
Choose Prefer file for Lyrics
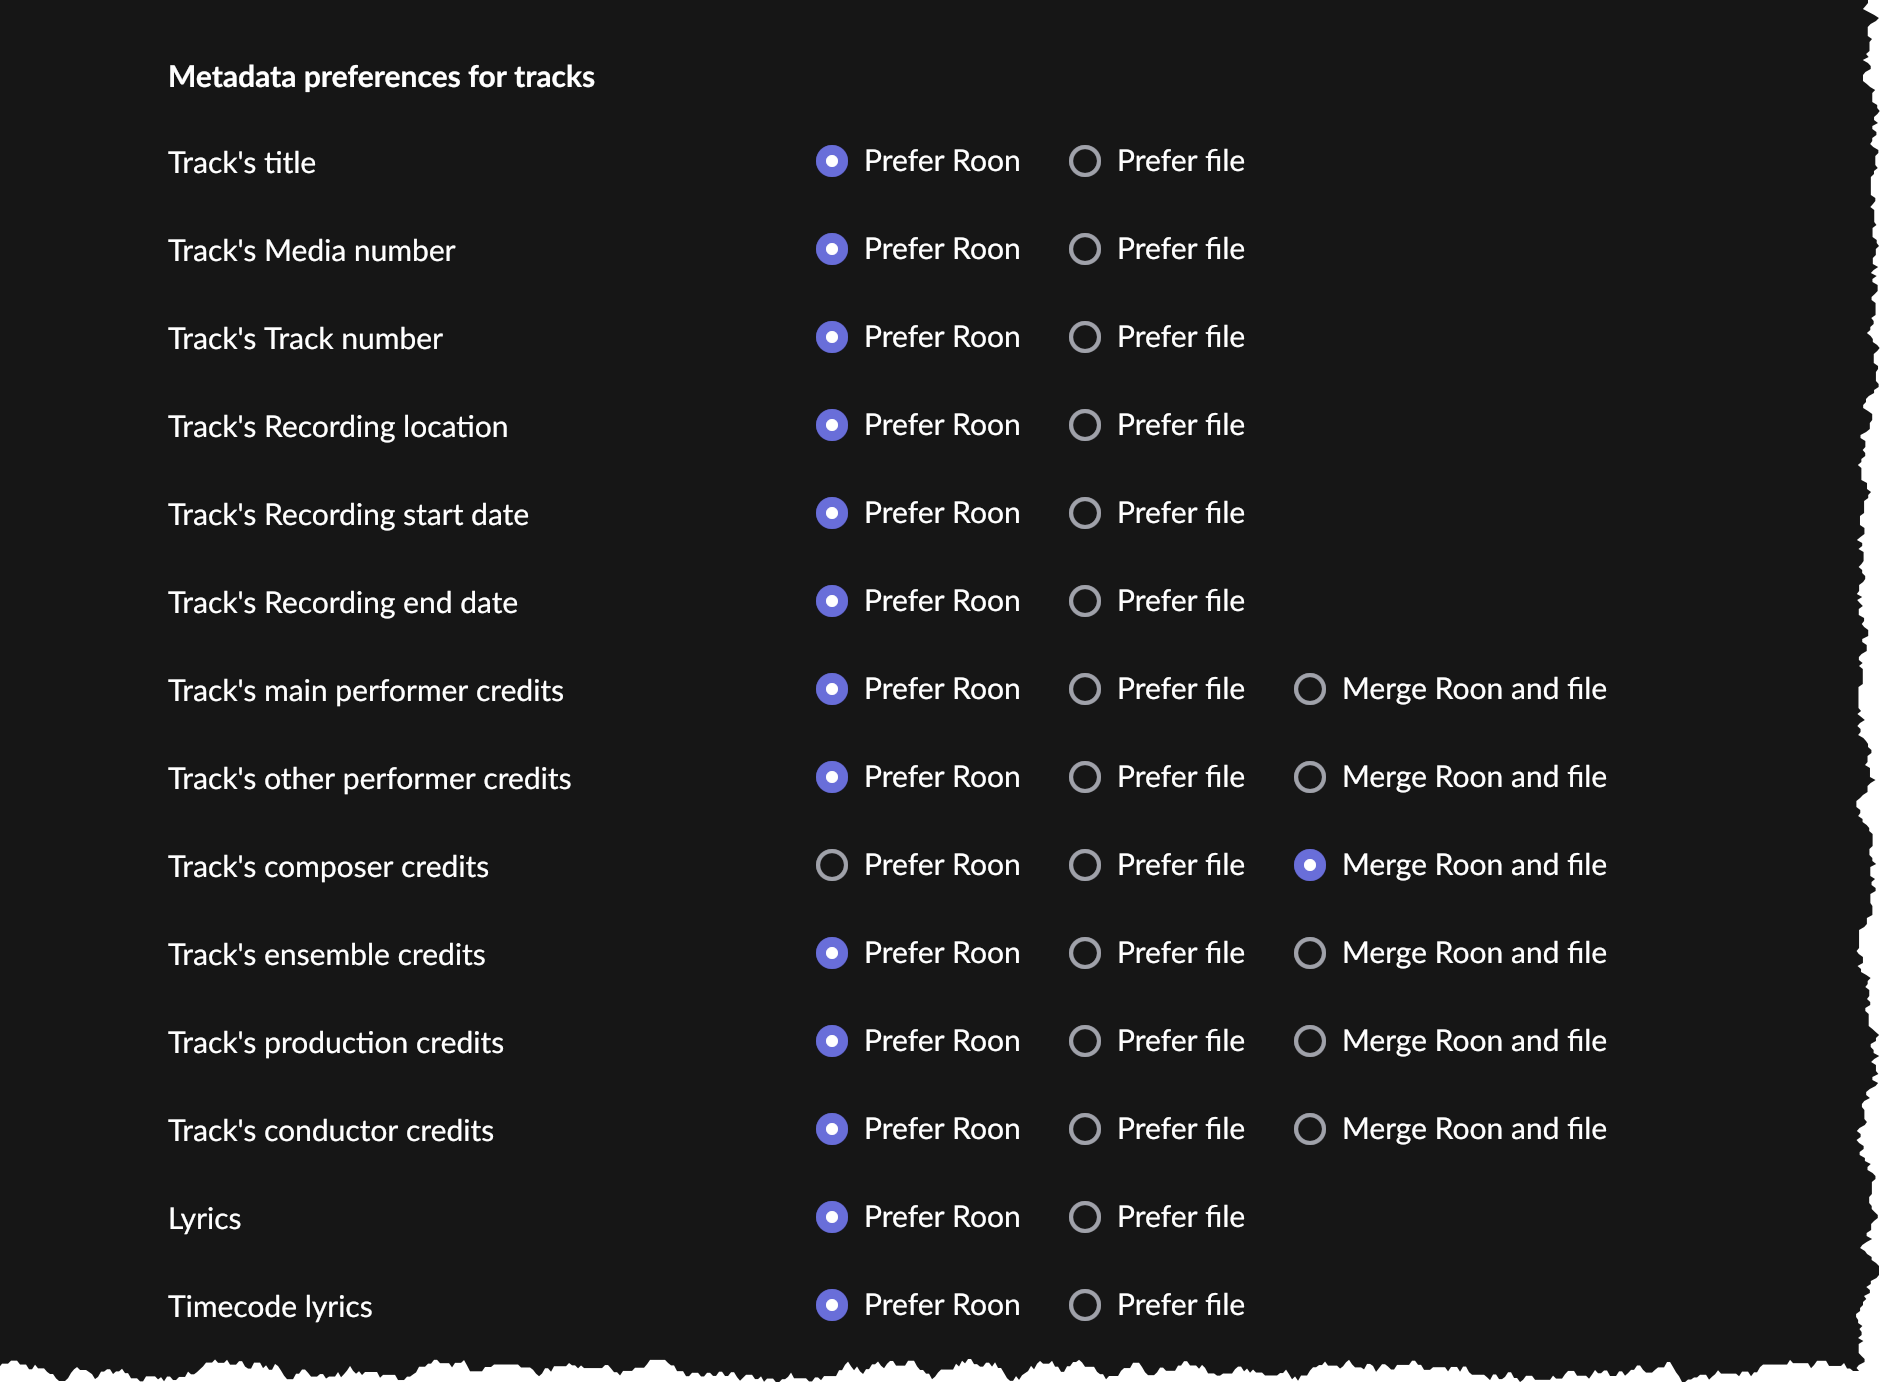coord(1085,1217)
